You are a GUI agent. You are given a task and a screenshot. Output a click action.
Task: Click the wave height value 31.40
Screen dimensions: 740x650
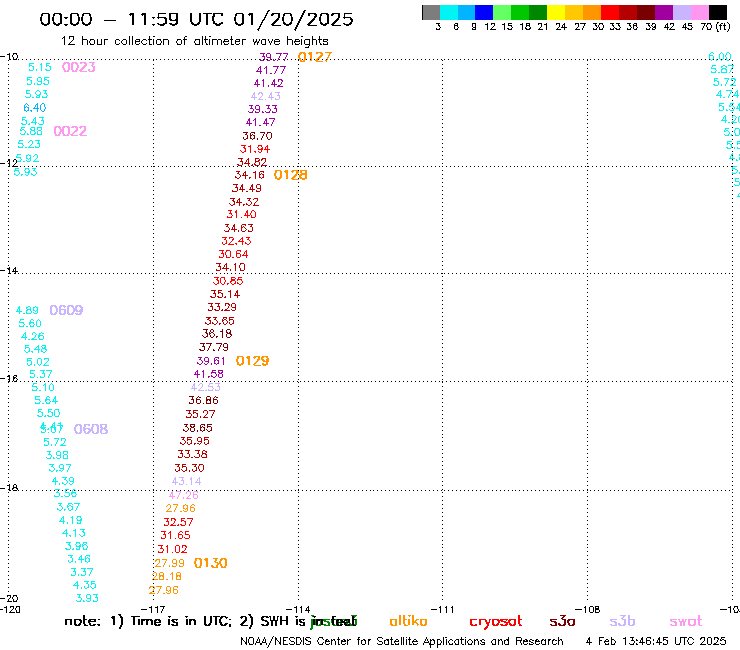[x=242, y=214]
